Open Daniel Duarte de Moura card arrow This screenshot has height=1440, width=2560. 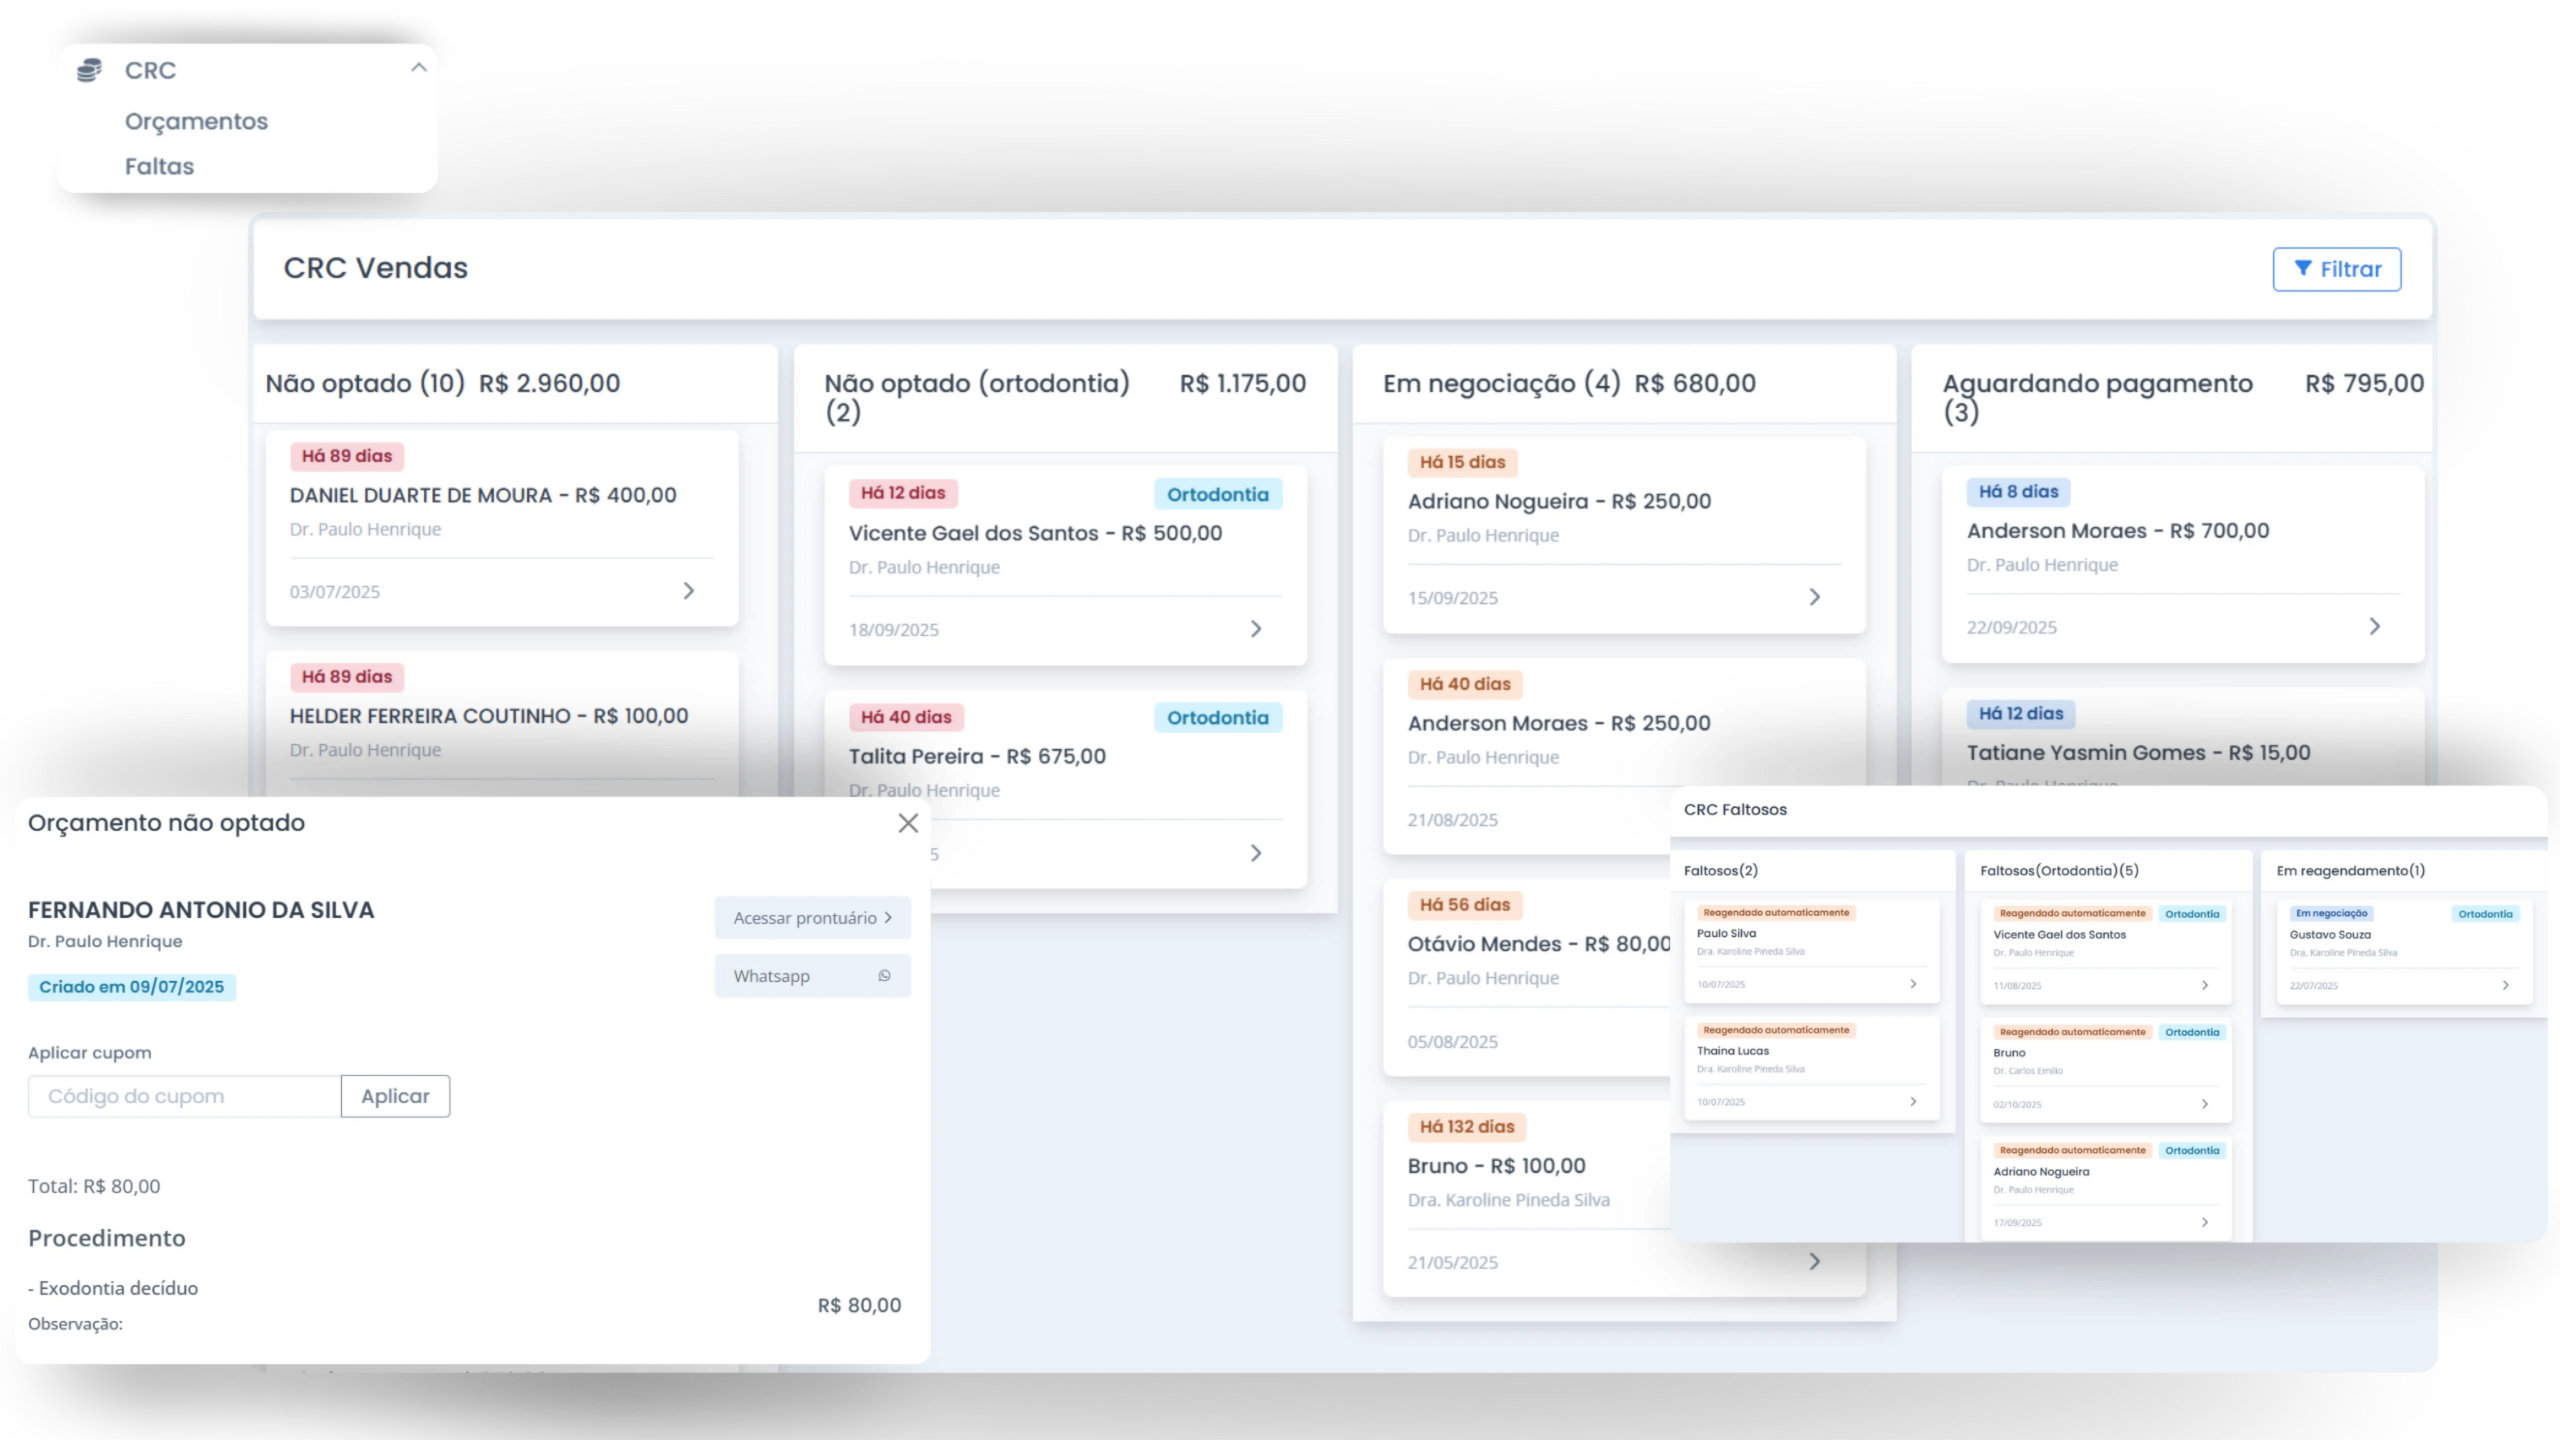point(688,591)
